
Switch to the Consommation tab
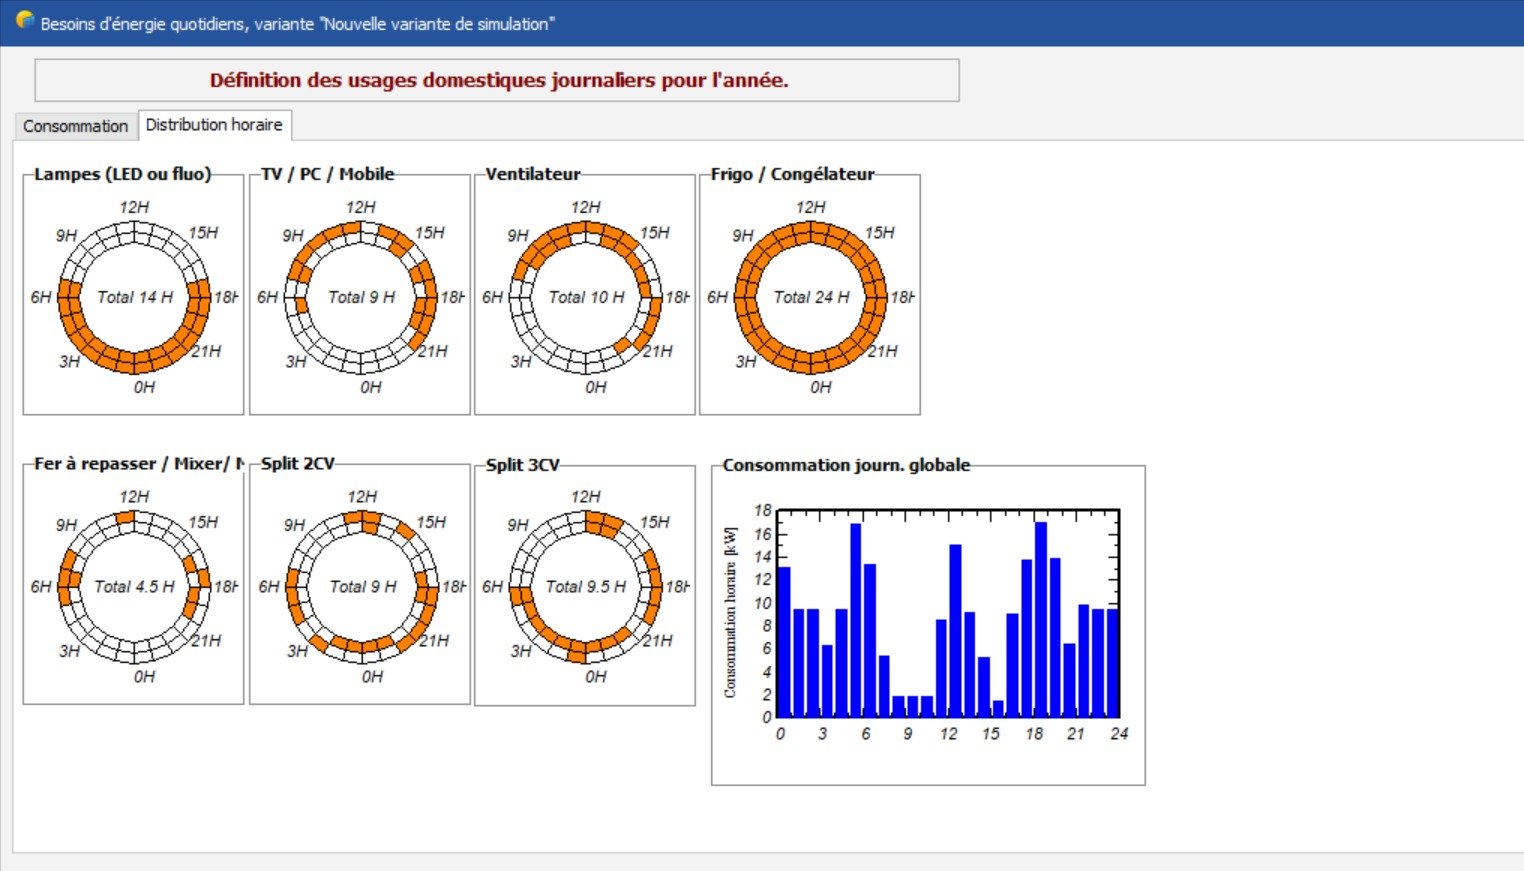pos(76,126)
